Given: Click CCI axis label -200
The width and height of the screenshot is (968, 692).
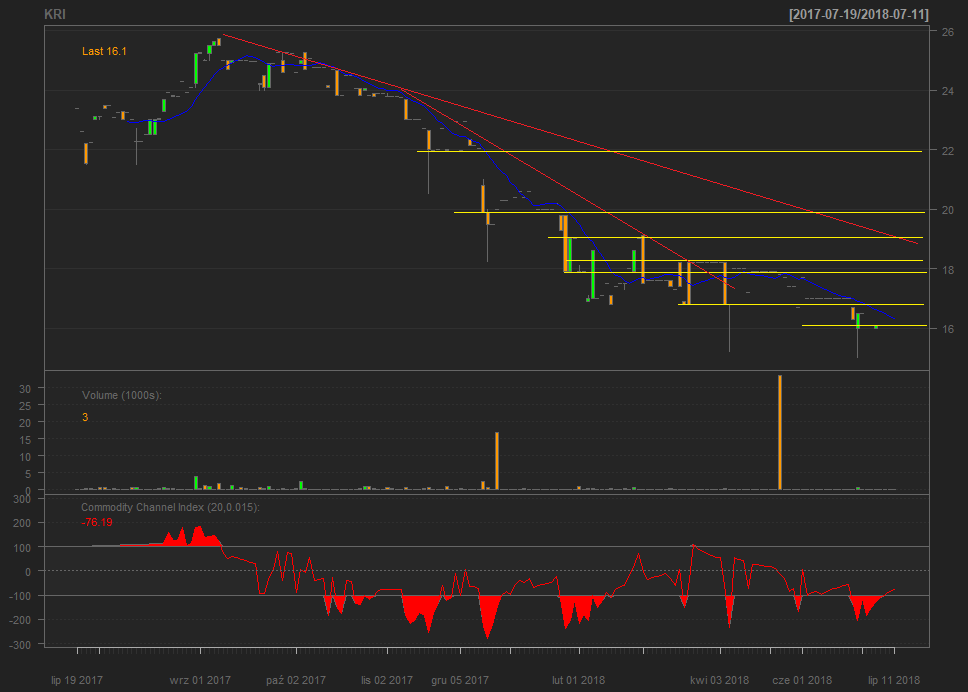Looking at the screenshot, I should point(20,620).
